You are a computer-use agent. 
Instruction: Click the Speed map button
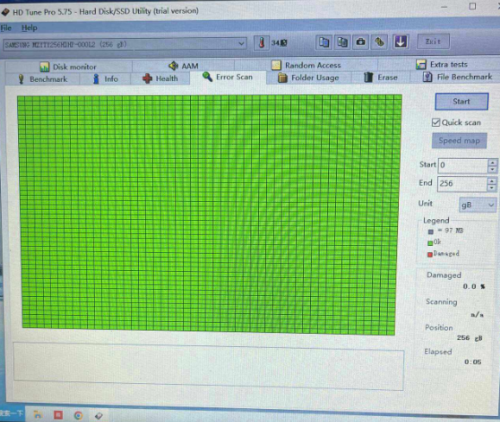(x=459, y=141)
